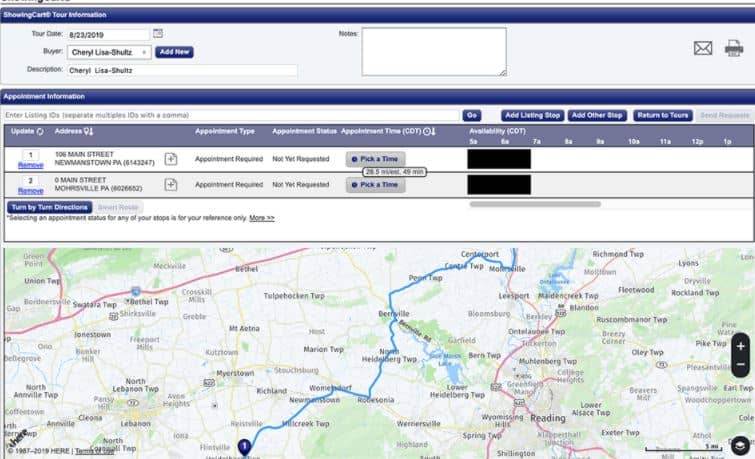Screen dimensions: 755x459
Task: Remove stop 2 Mohrsville
Action: pyautogui.click(x=30, y=191)
